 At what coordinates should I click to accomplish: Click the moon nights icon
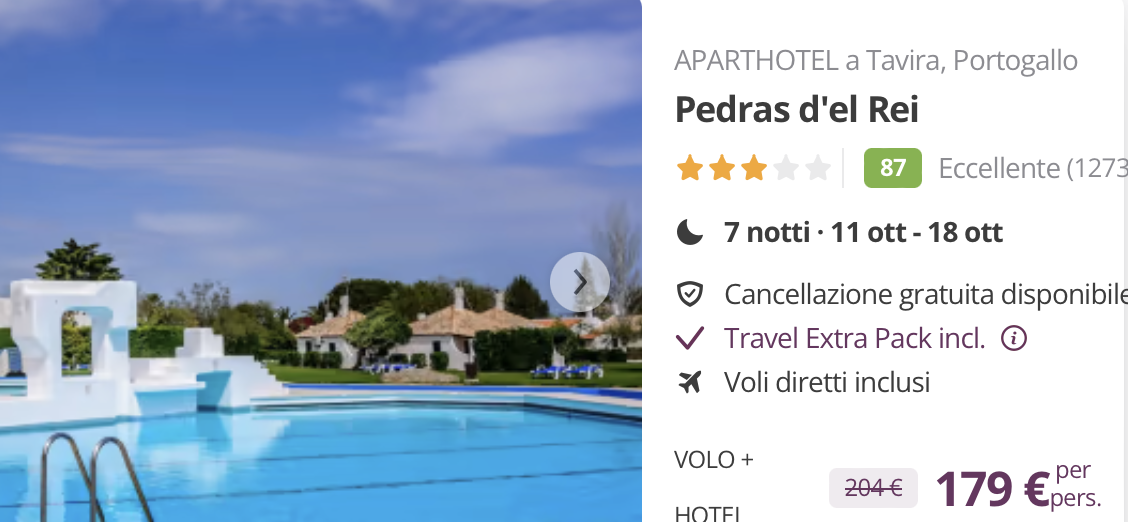690,232
